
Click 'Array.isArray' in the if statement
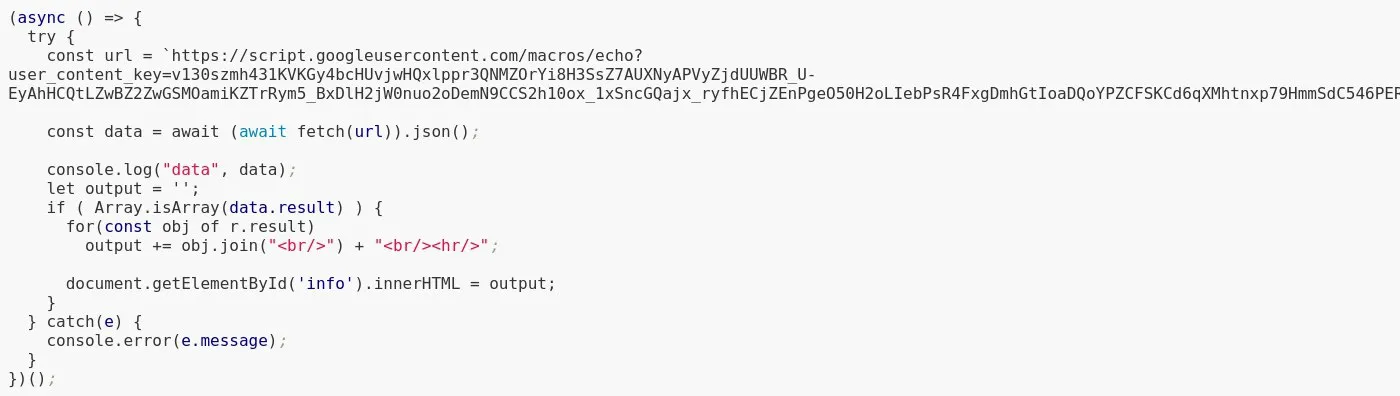(157, 207)
